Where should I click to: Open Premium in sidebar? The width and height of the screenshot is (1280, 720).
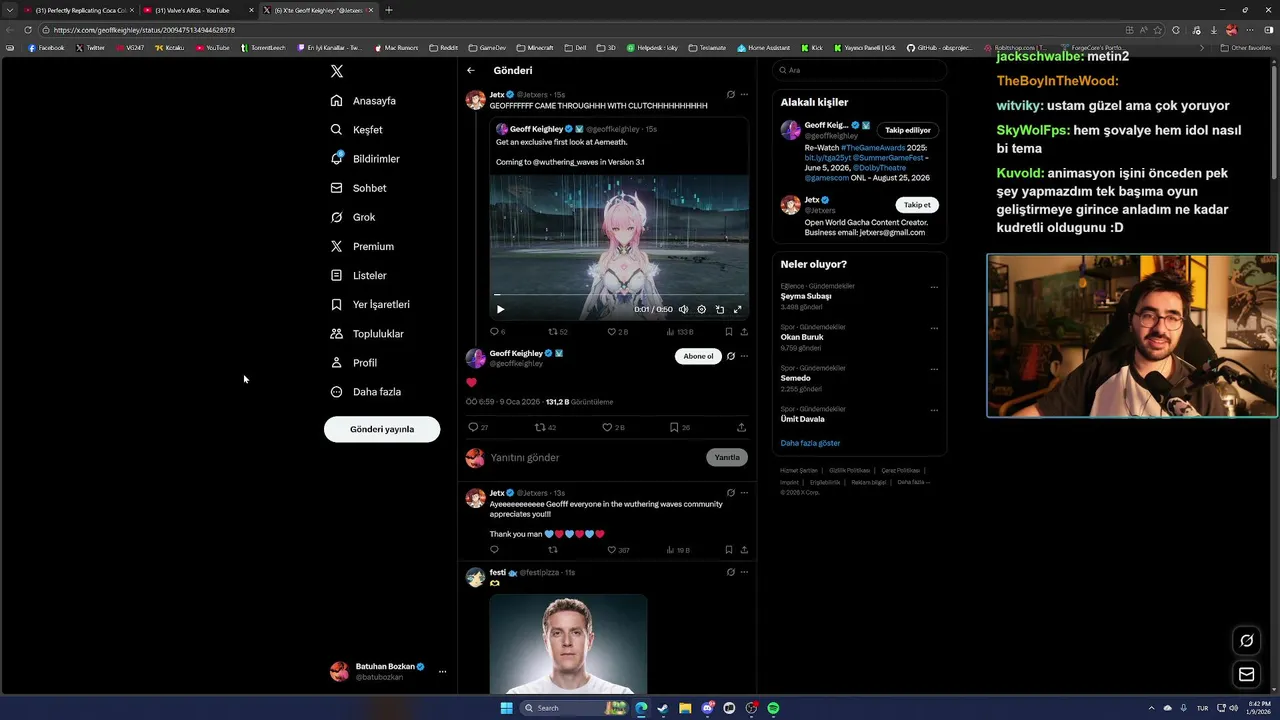click(362, 246)
